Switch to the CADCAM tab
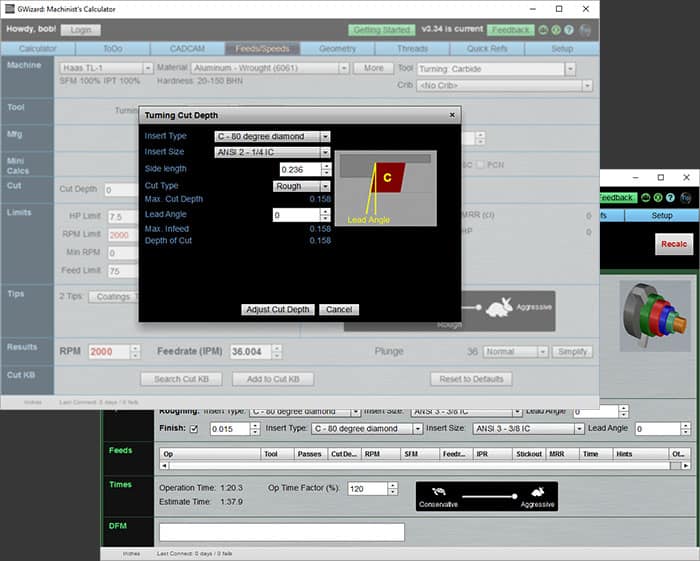The height and width of the screenshot is (561, 700). (188, 49)
